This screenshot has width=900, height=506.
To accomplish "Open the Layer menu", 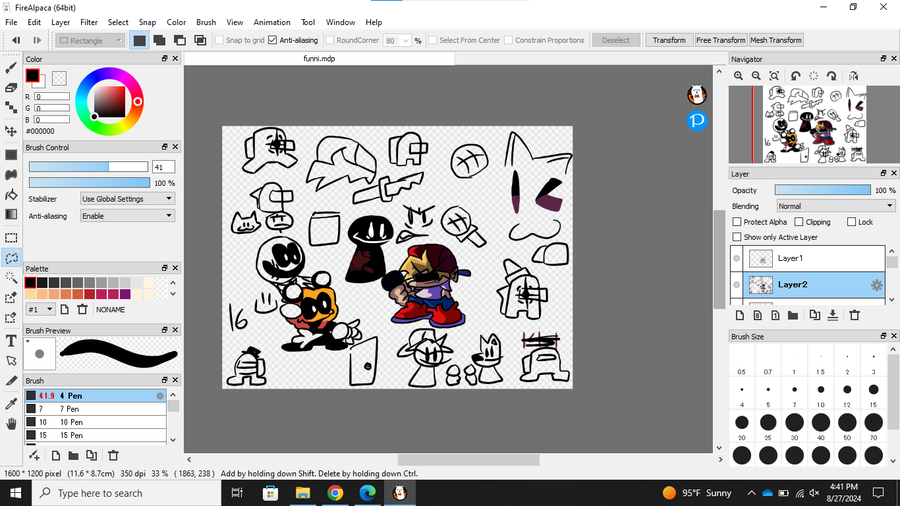I will [60, 22].
